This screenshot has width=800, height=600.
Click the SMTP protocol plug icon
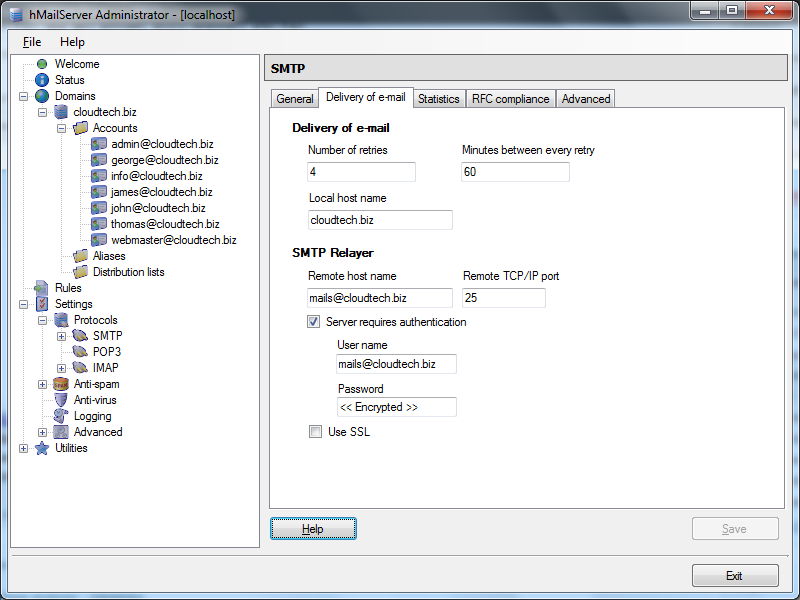tap(80, 336)
